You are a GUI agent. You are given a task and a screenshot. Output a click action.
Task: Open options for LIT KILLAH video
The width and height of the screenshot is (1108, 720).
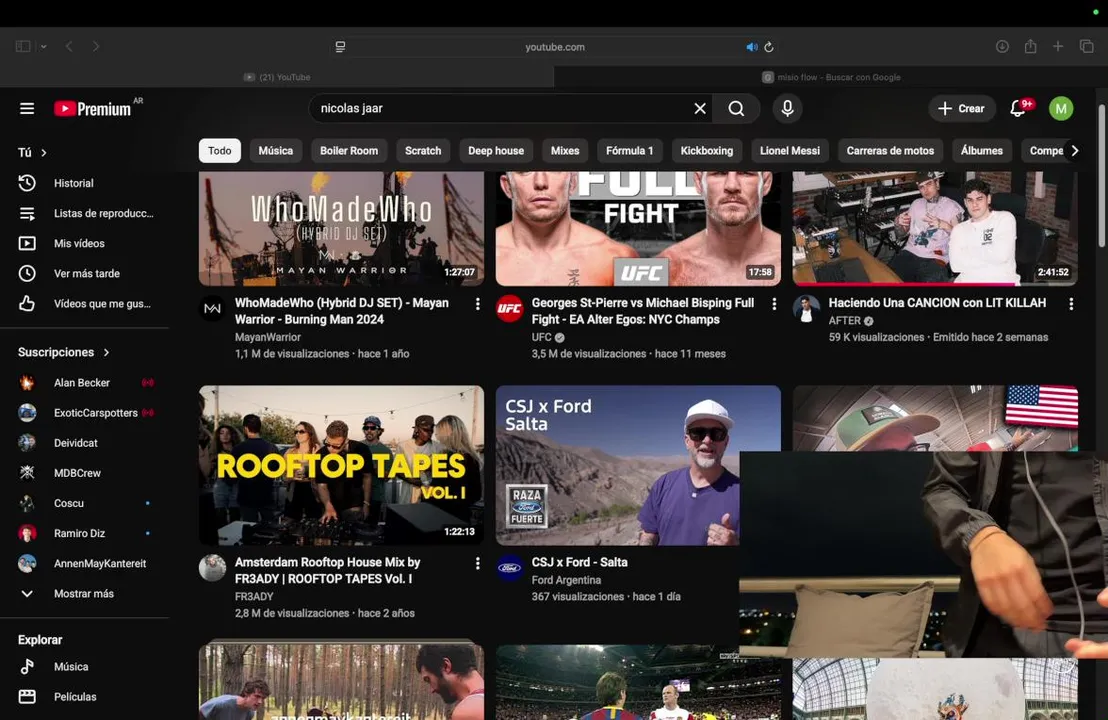1071,304
